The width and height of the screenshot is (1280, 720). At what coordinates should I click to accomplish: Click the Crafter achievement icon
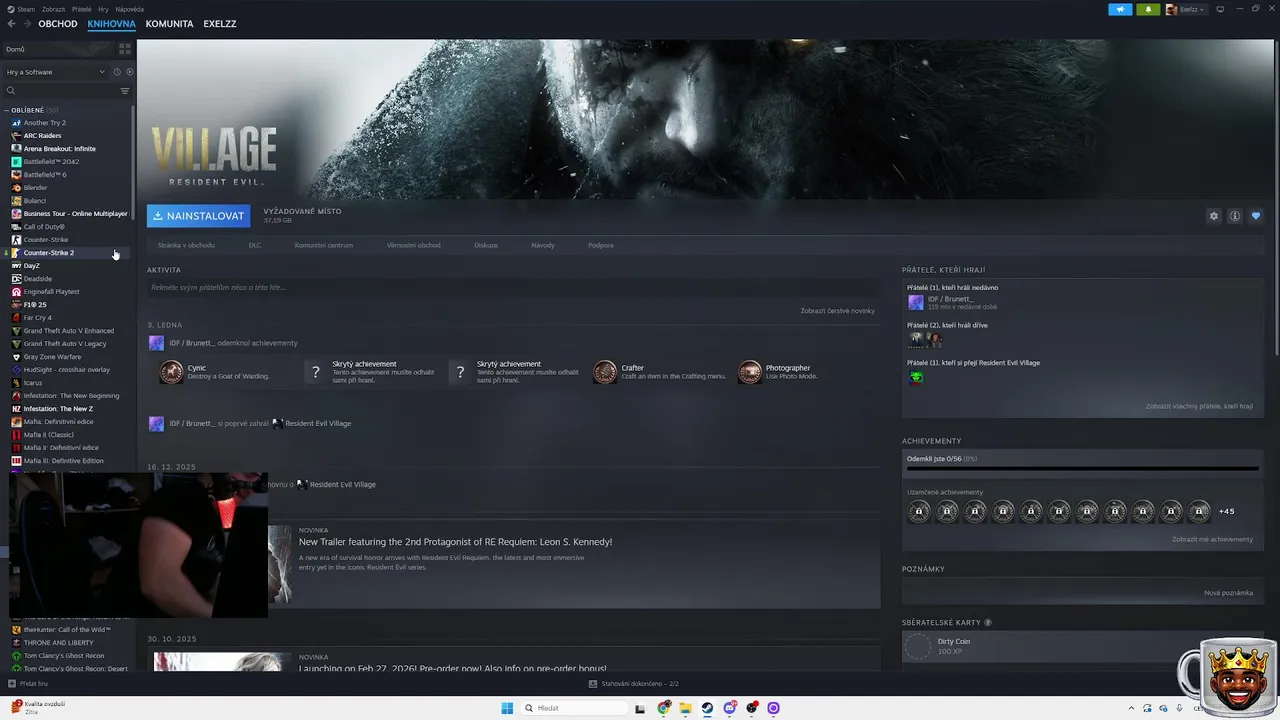pos(605,372)
